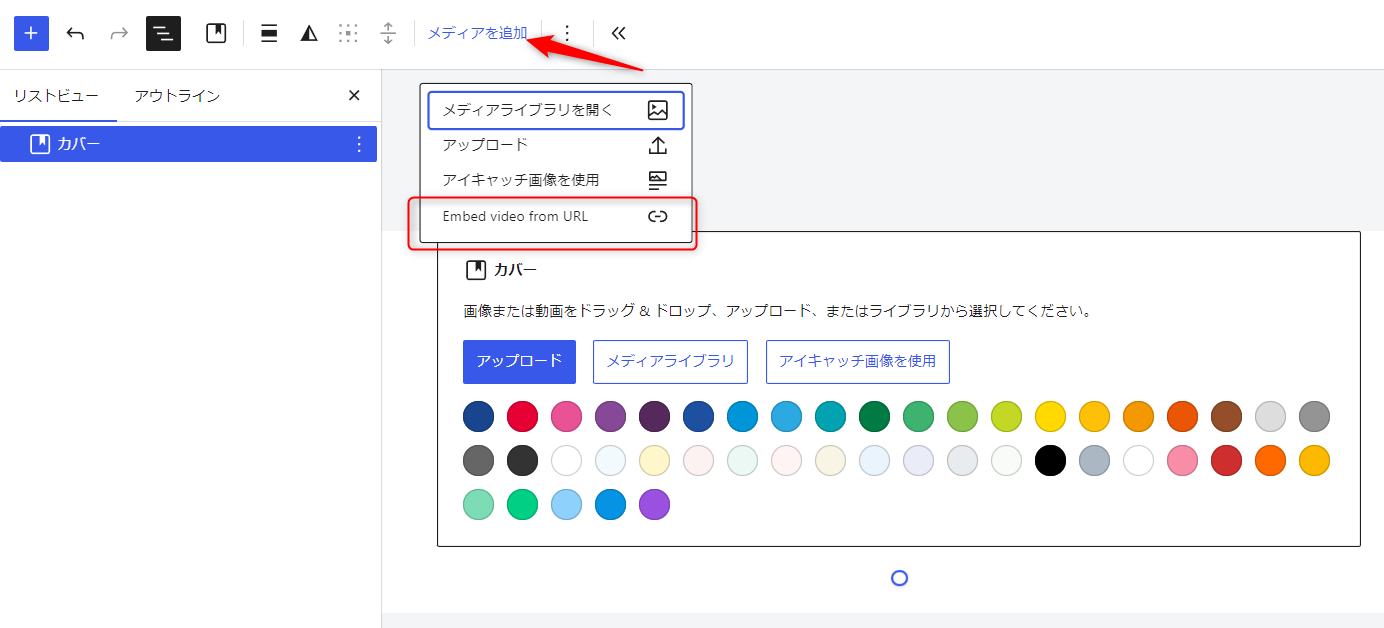Toggle full height toolbar button
The width and height of the screenshot is (1384, 628).
(388, 33)
